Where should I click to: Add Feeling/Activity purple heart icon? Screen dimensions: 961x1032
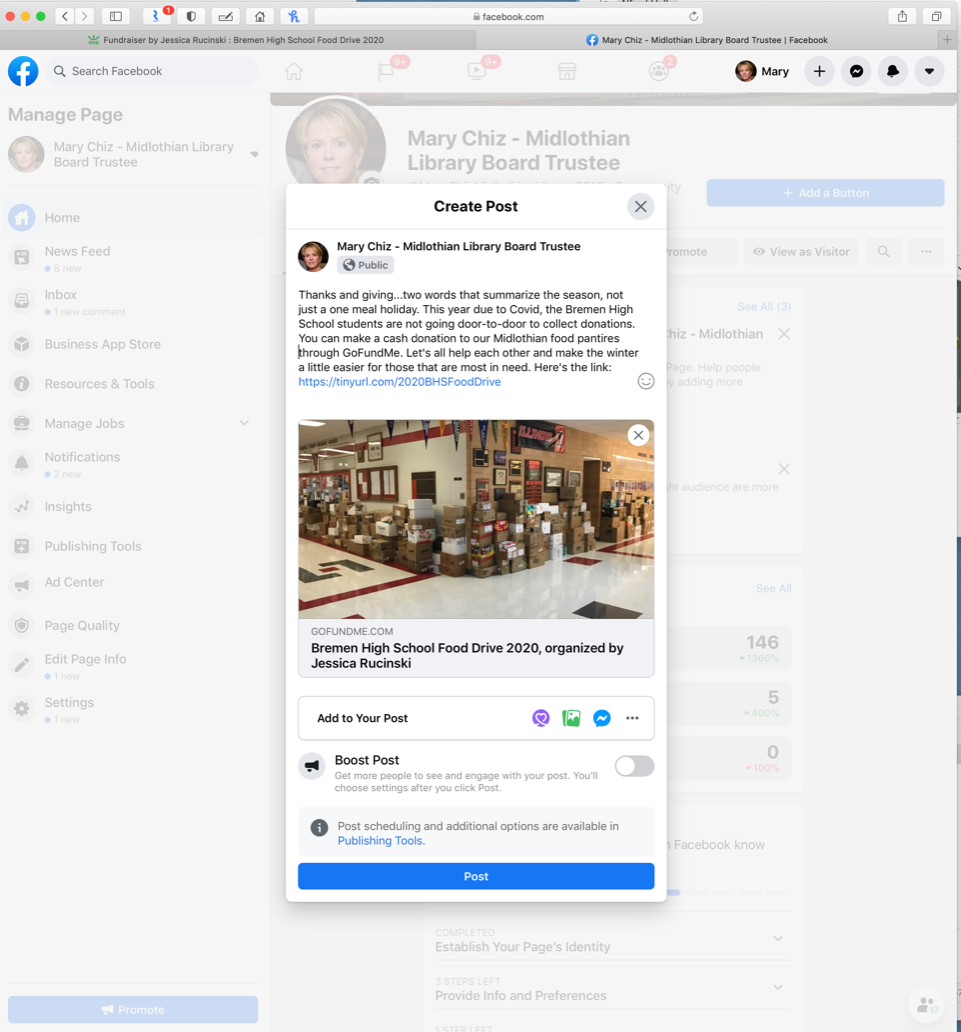[541, 718]
